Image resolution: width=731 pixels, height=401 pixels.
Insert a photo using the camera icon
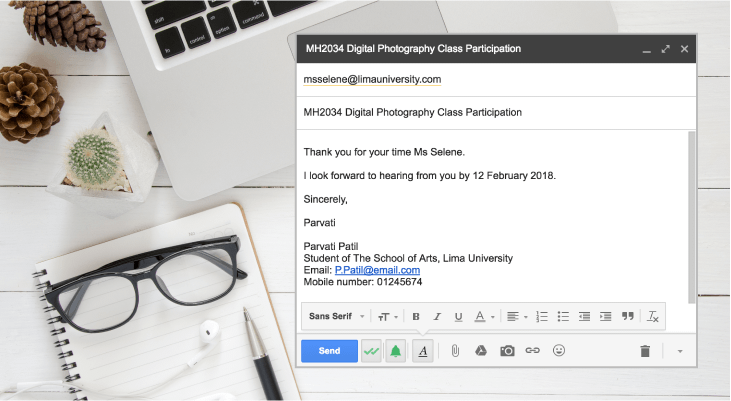tap(507, 351)
